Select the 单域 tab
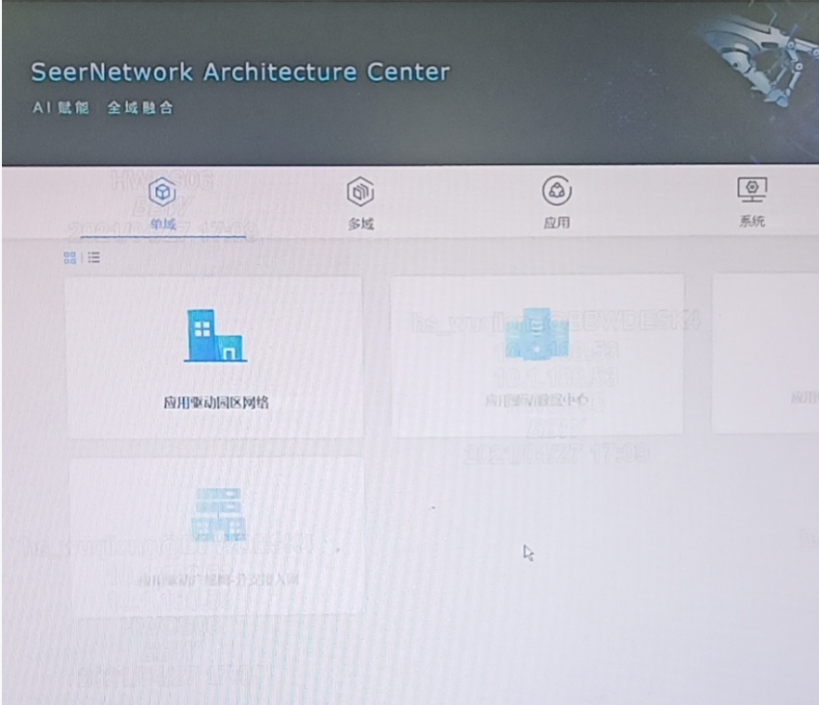The width and height of the screenshot is (819, 705). coord(163,224)
